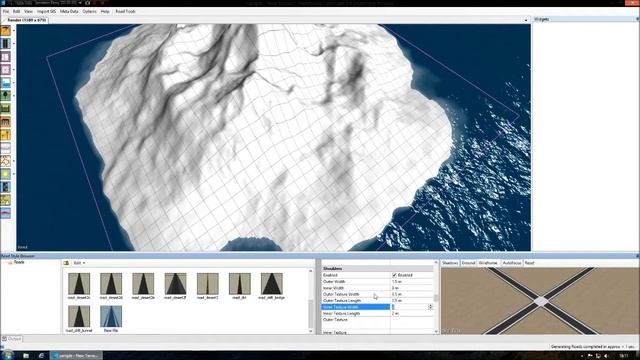The image size is (640, 360).
Task: Expand dropdown arrow beside polygon outline tool
Action: click(x=13, y=161)
